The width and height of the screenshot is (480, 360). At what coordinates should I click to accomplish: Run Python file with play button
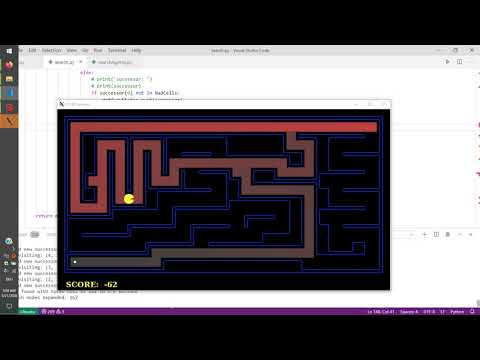pyautogui.click(x=447, y=62)
